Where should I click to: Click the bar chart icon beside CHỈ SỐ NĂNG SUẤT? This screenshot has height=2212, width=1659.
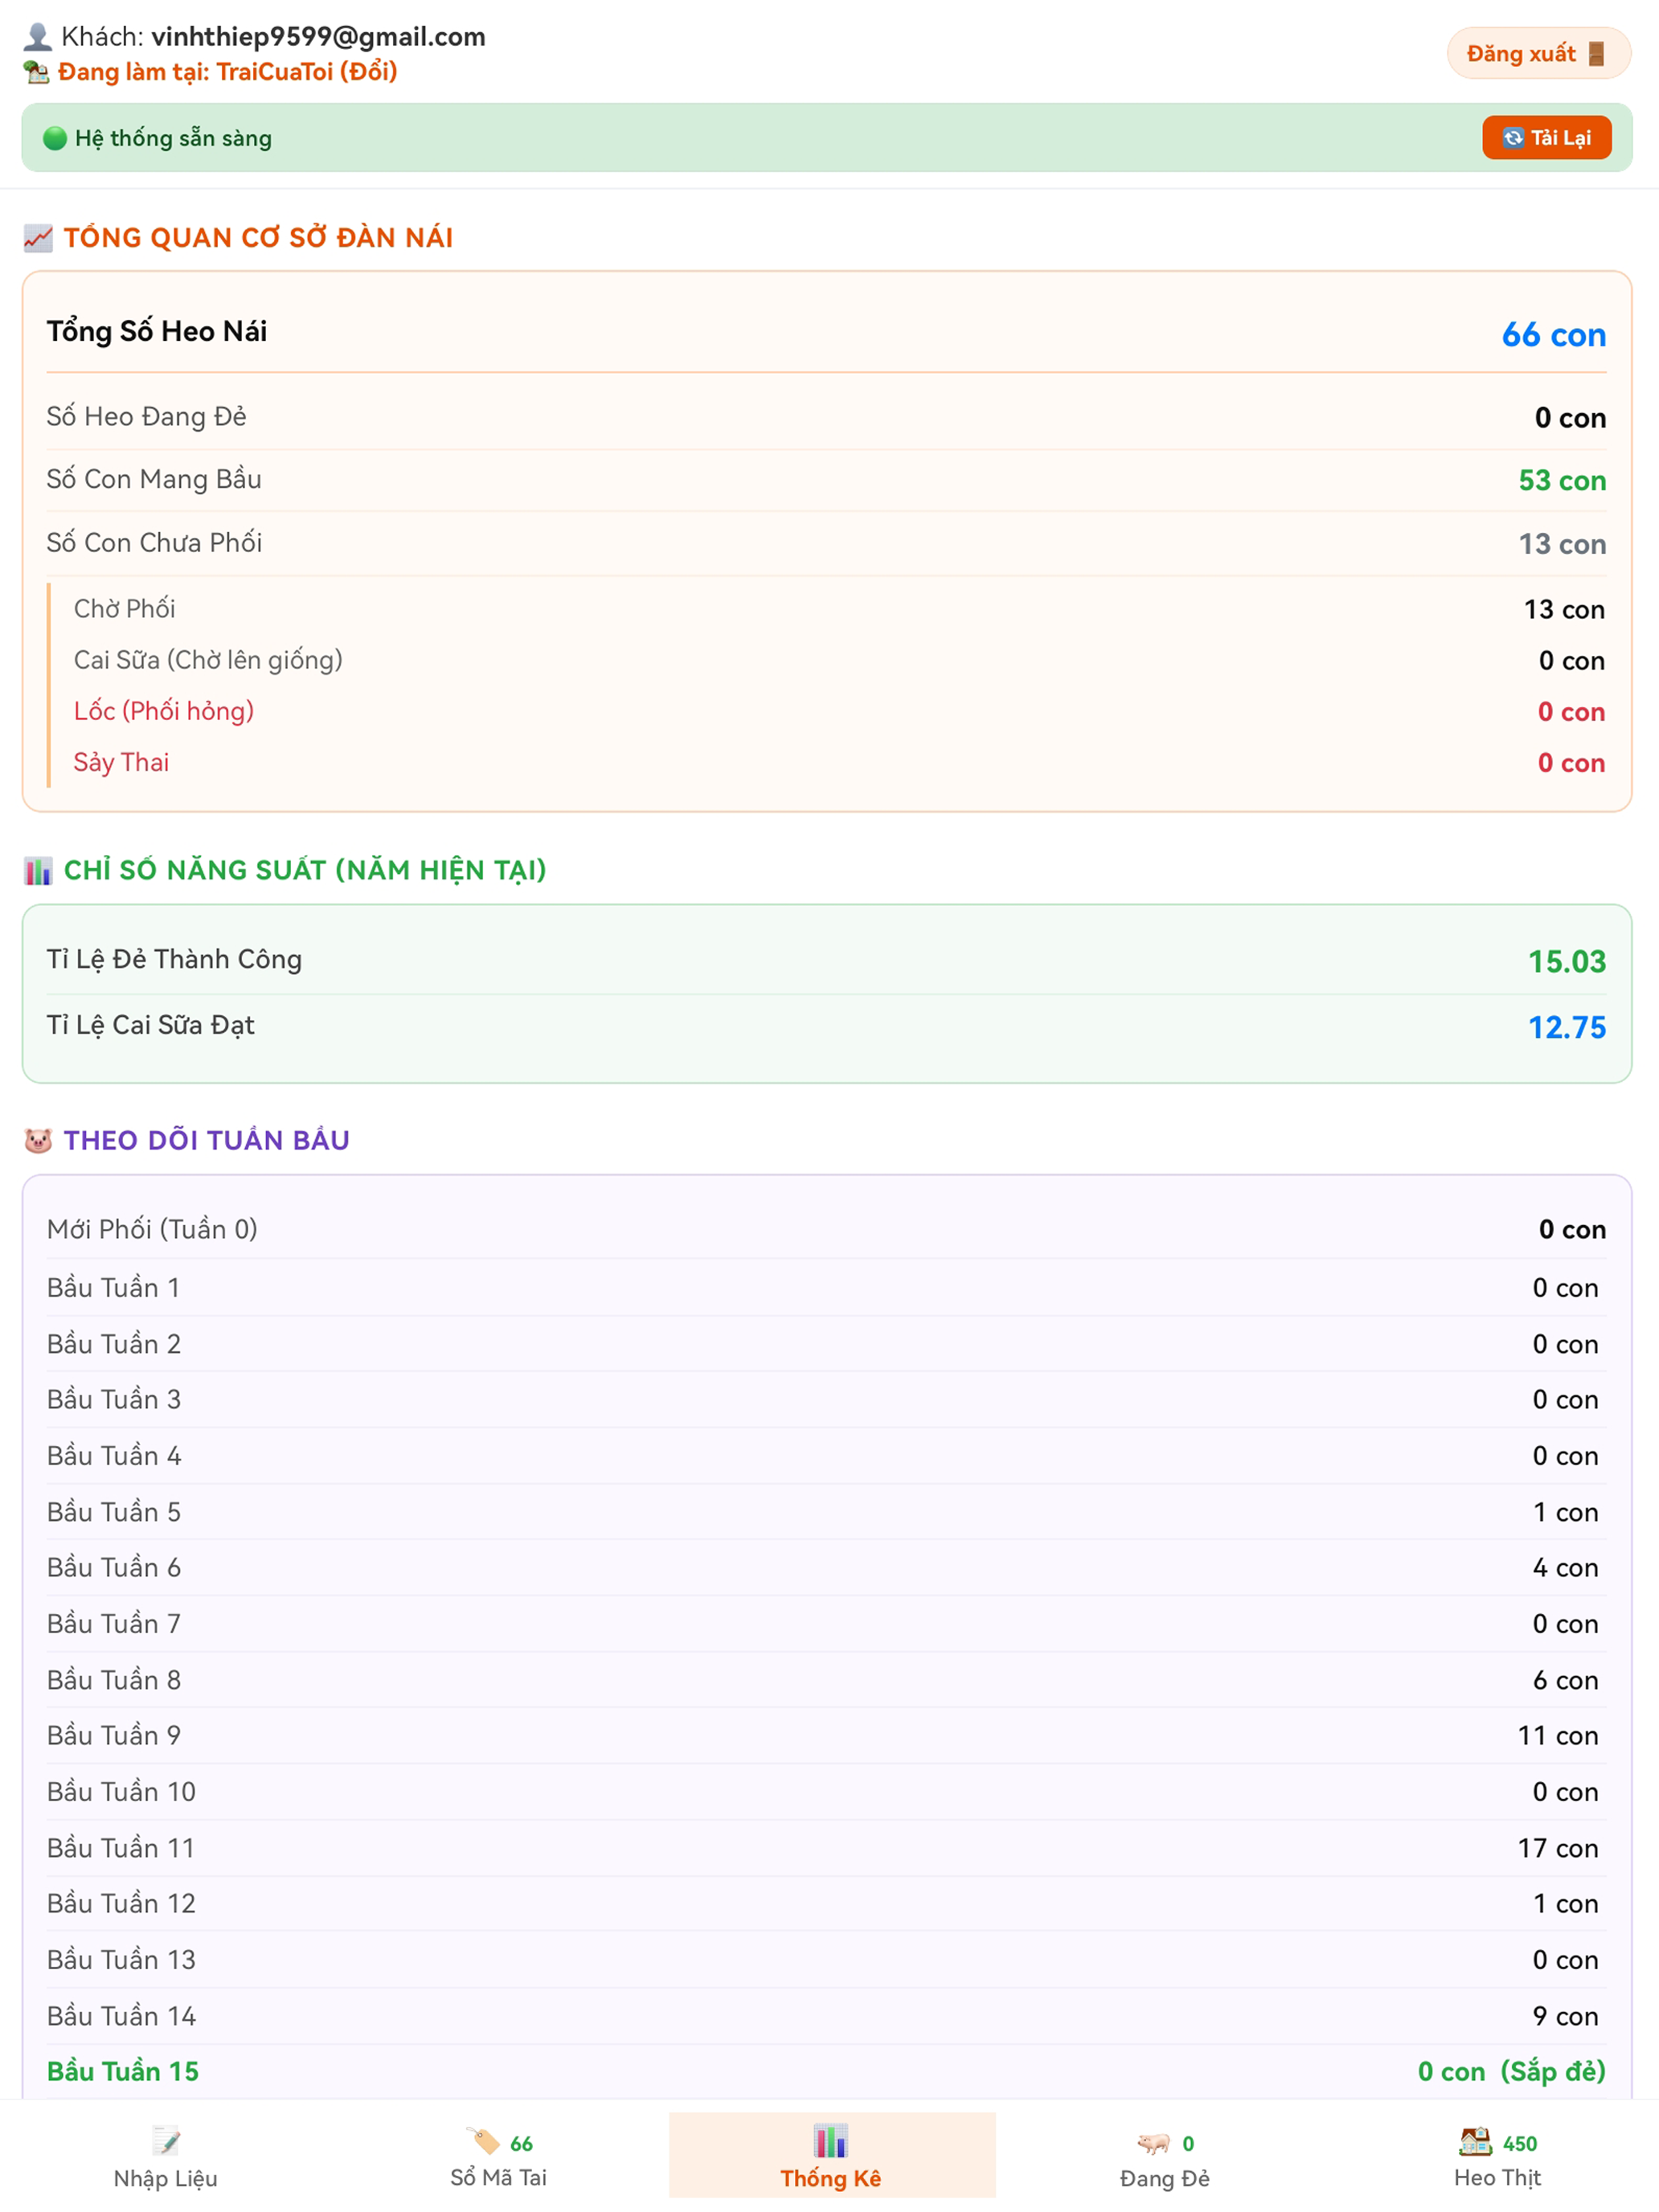pos(38,870)
